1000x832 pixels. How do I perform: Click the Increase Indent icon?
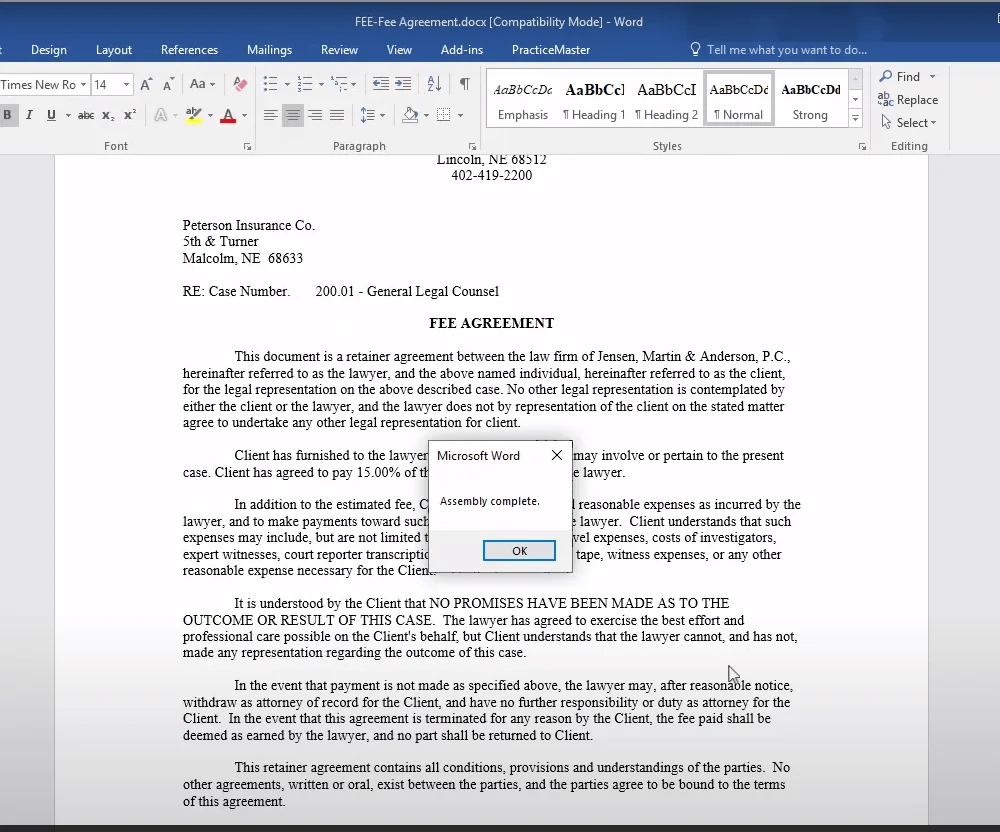click(403, 84)
